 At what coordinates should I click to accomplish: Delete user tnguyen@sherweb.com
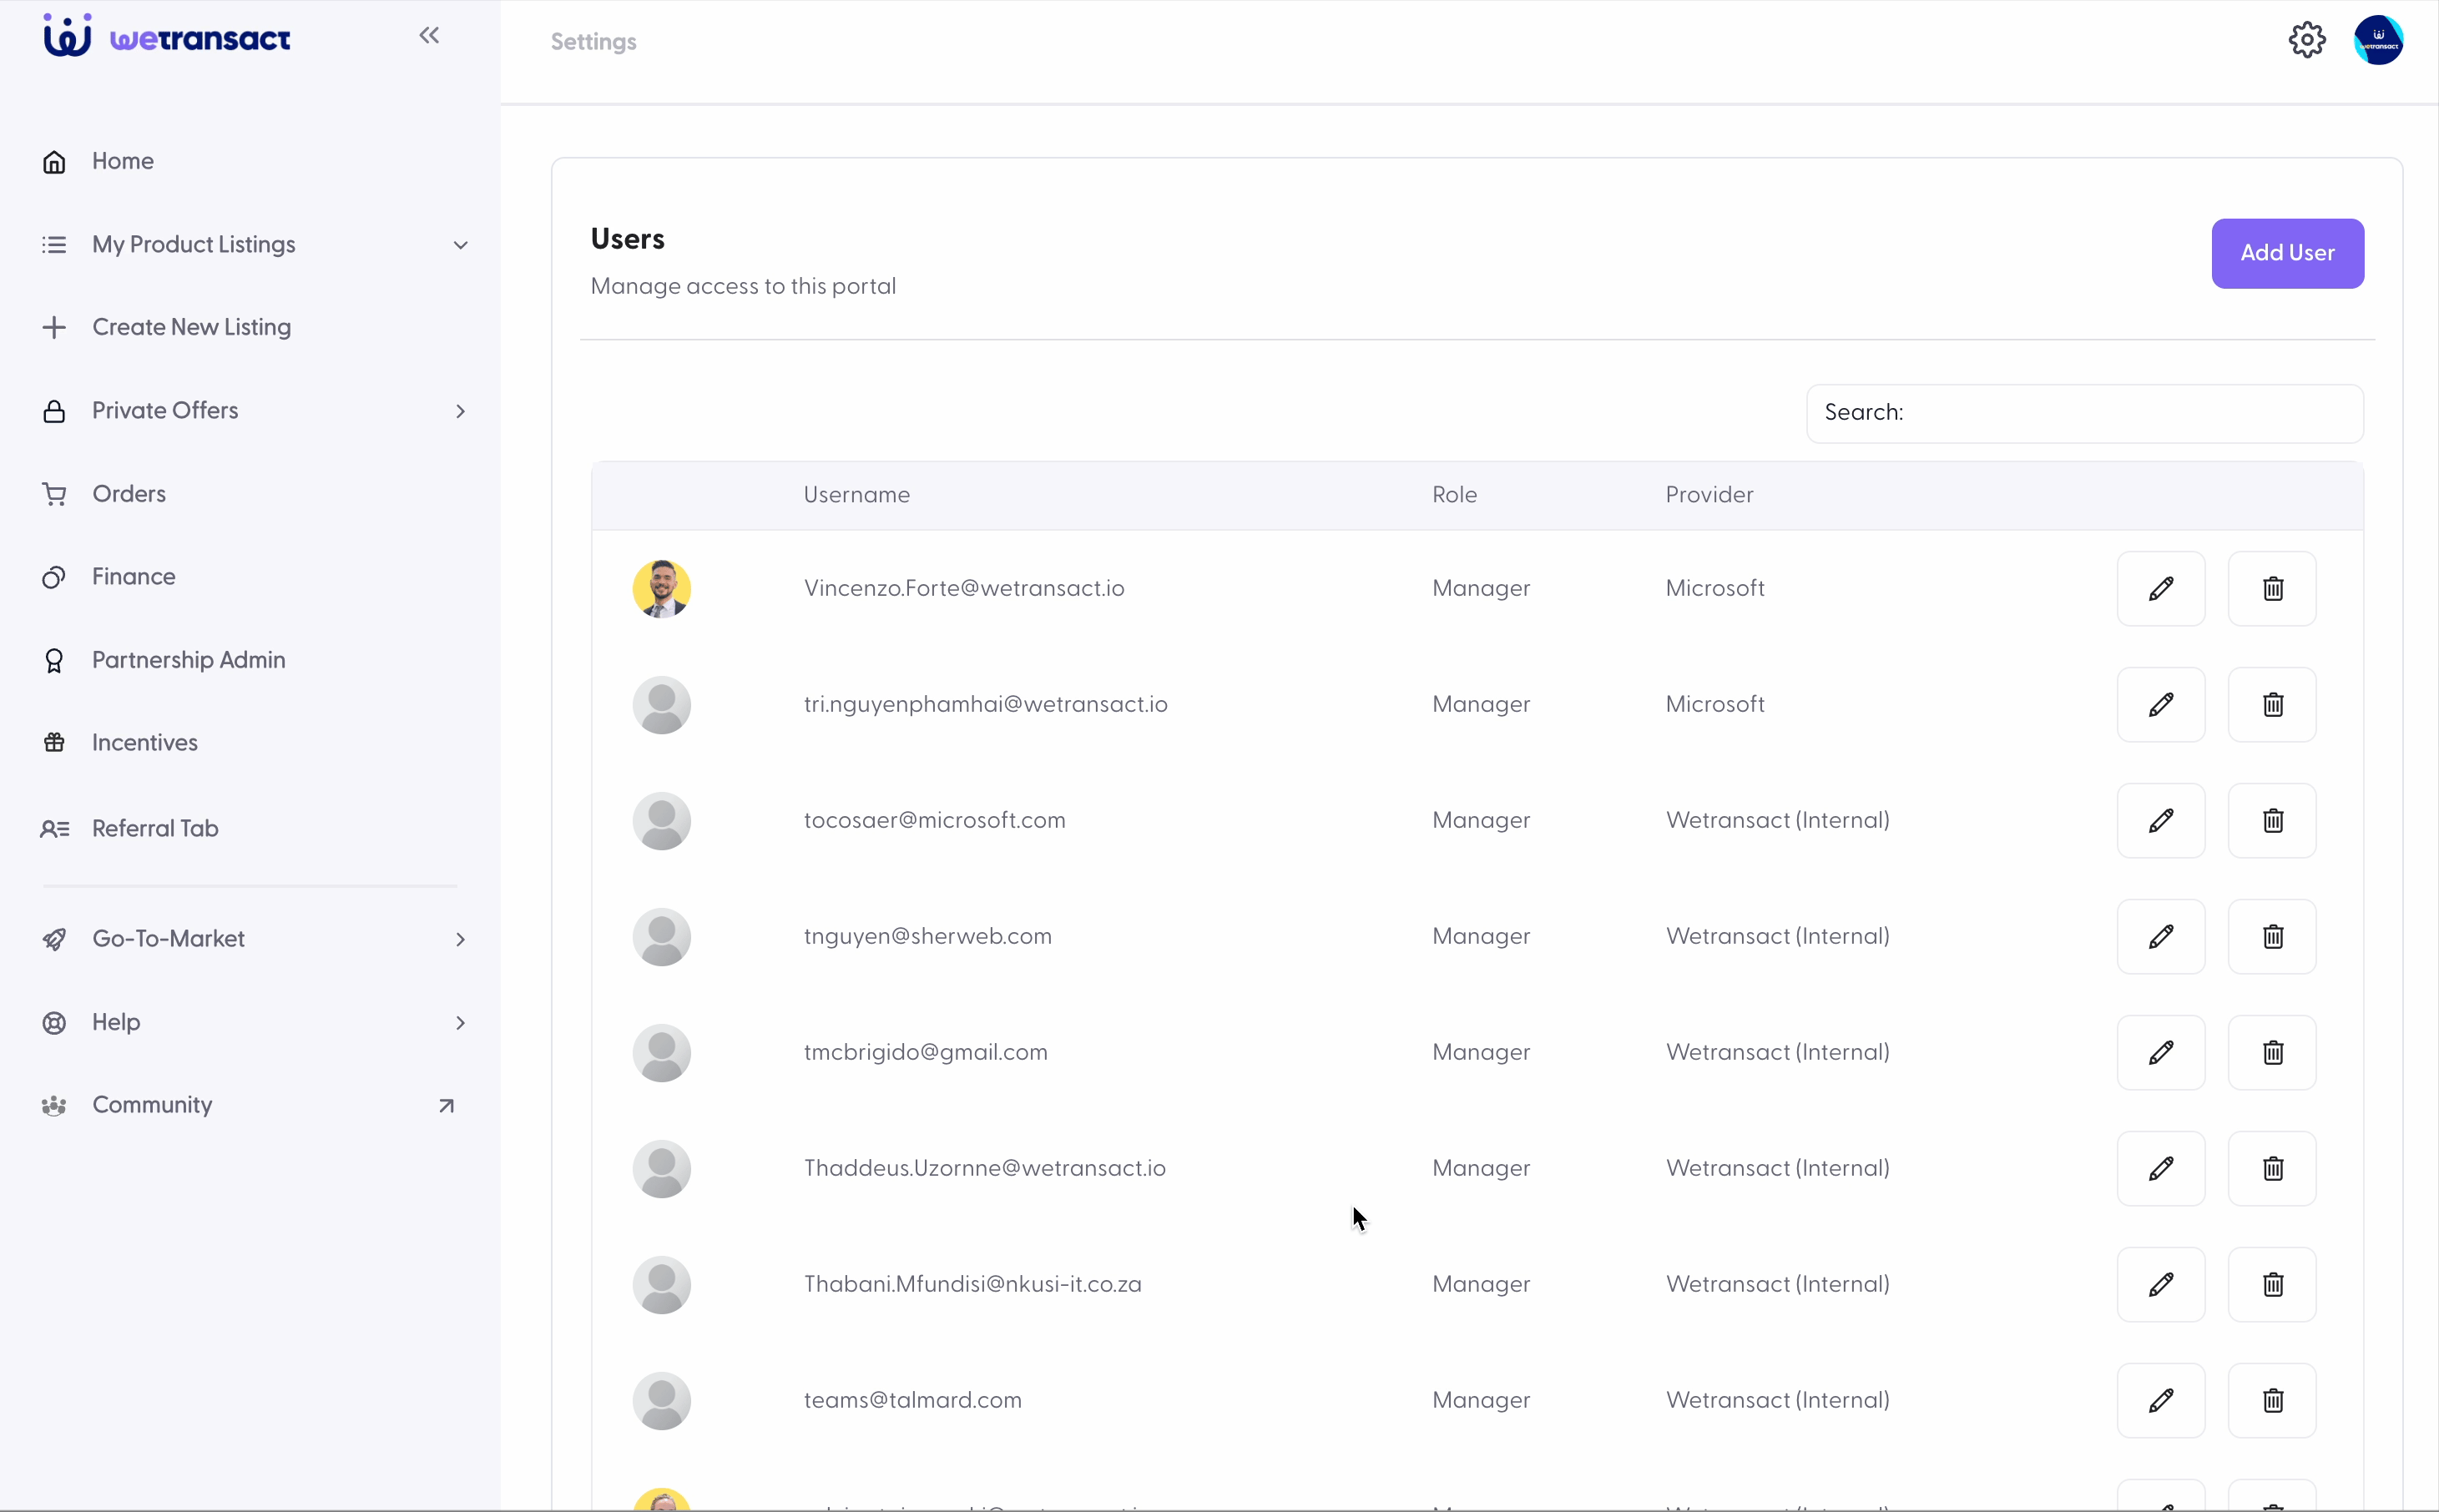(2272, 936)
